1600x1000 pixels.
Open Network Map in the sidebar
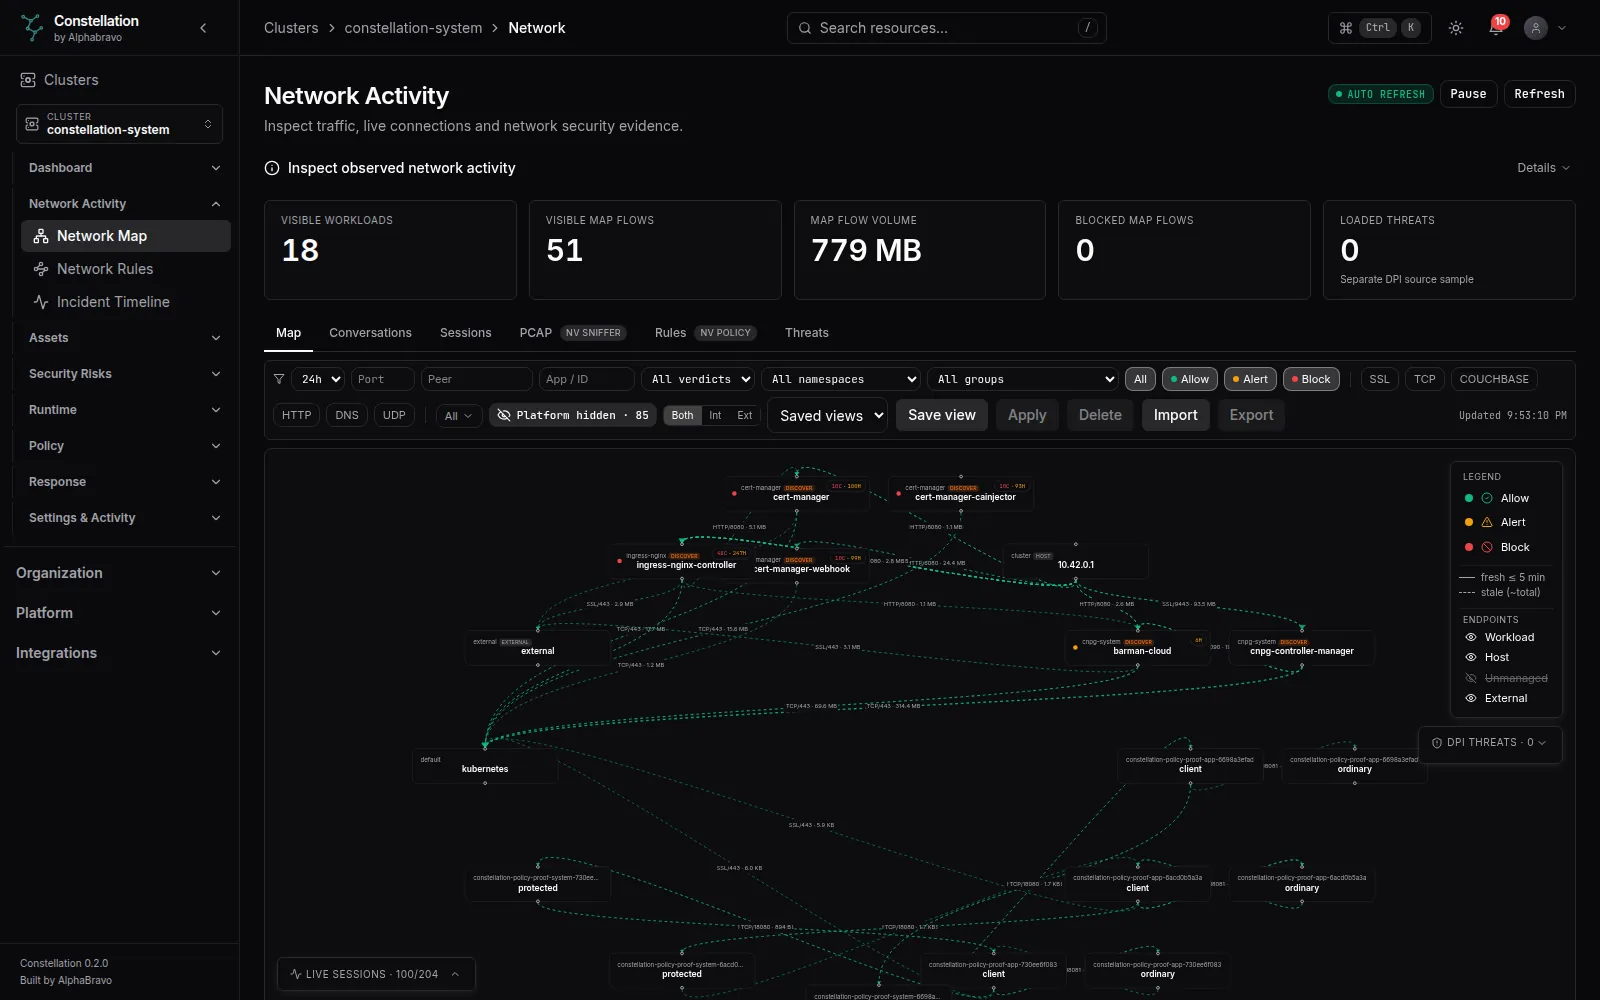pos(126,236)
